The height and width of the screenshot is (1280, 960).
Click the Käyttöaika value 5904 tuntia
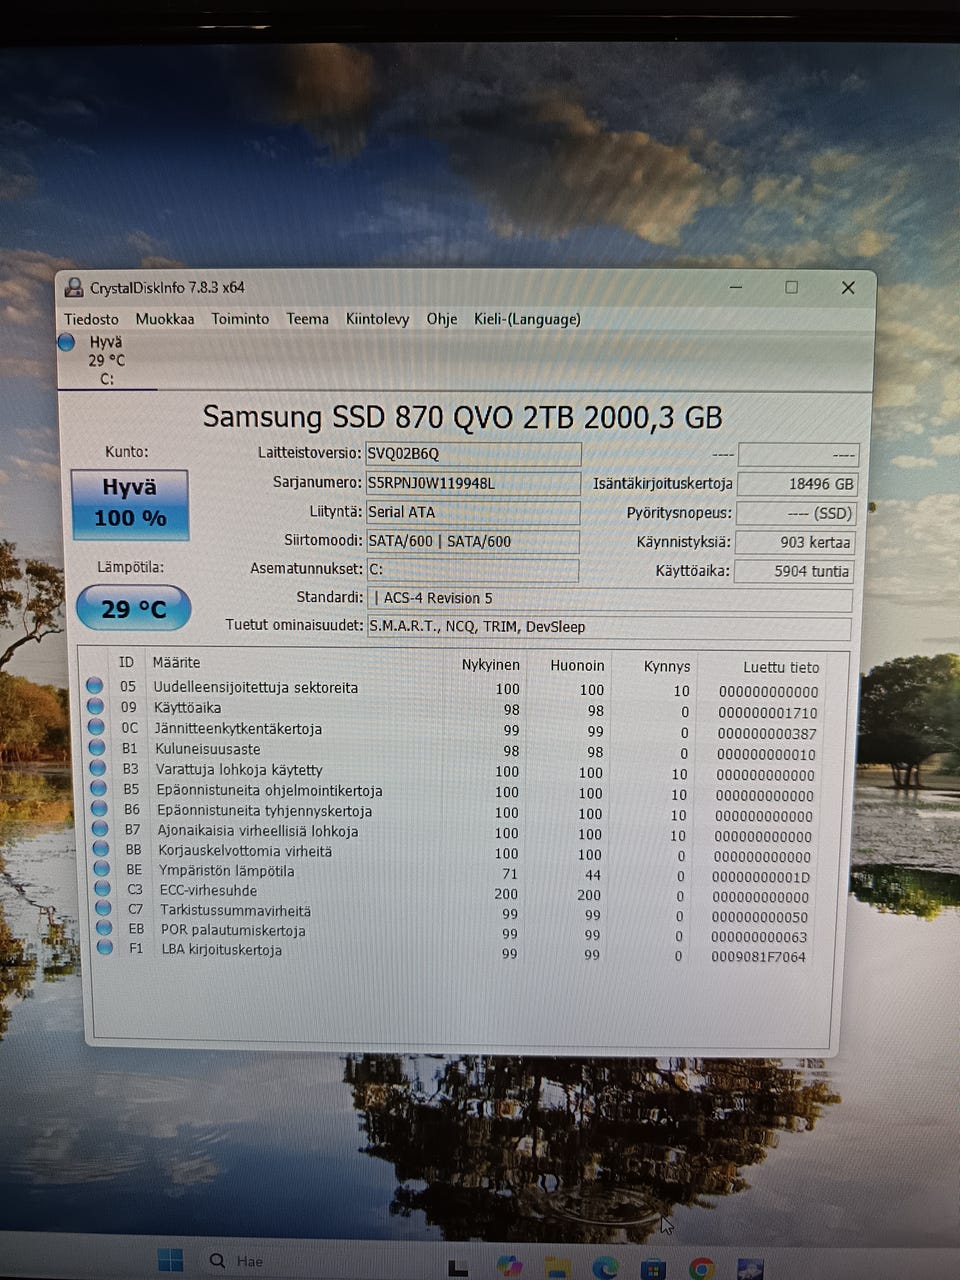(794, 571)
